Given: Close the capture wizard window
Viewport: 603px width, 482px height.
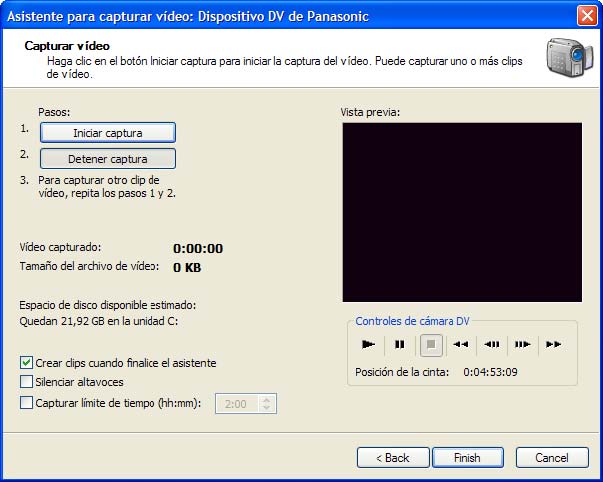Looking at the screenshot, I should 587,16.
